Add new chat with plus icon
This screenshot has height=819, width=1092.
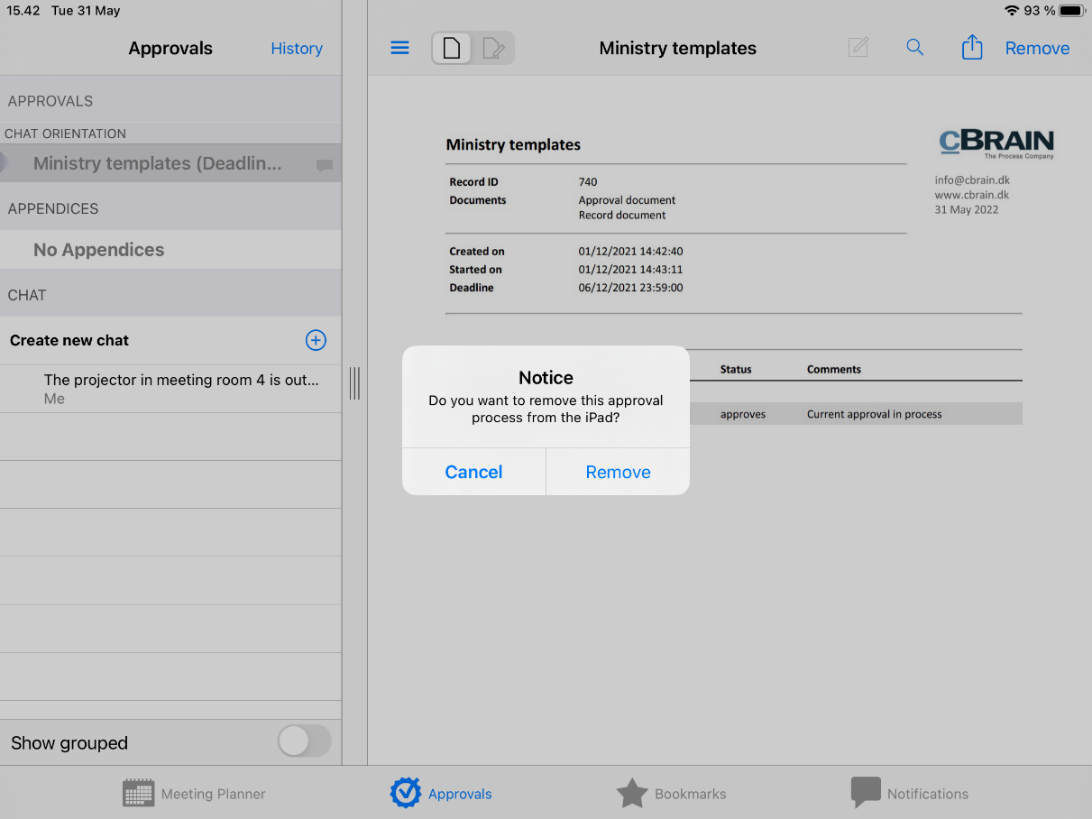[x=315, y=340]
